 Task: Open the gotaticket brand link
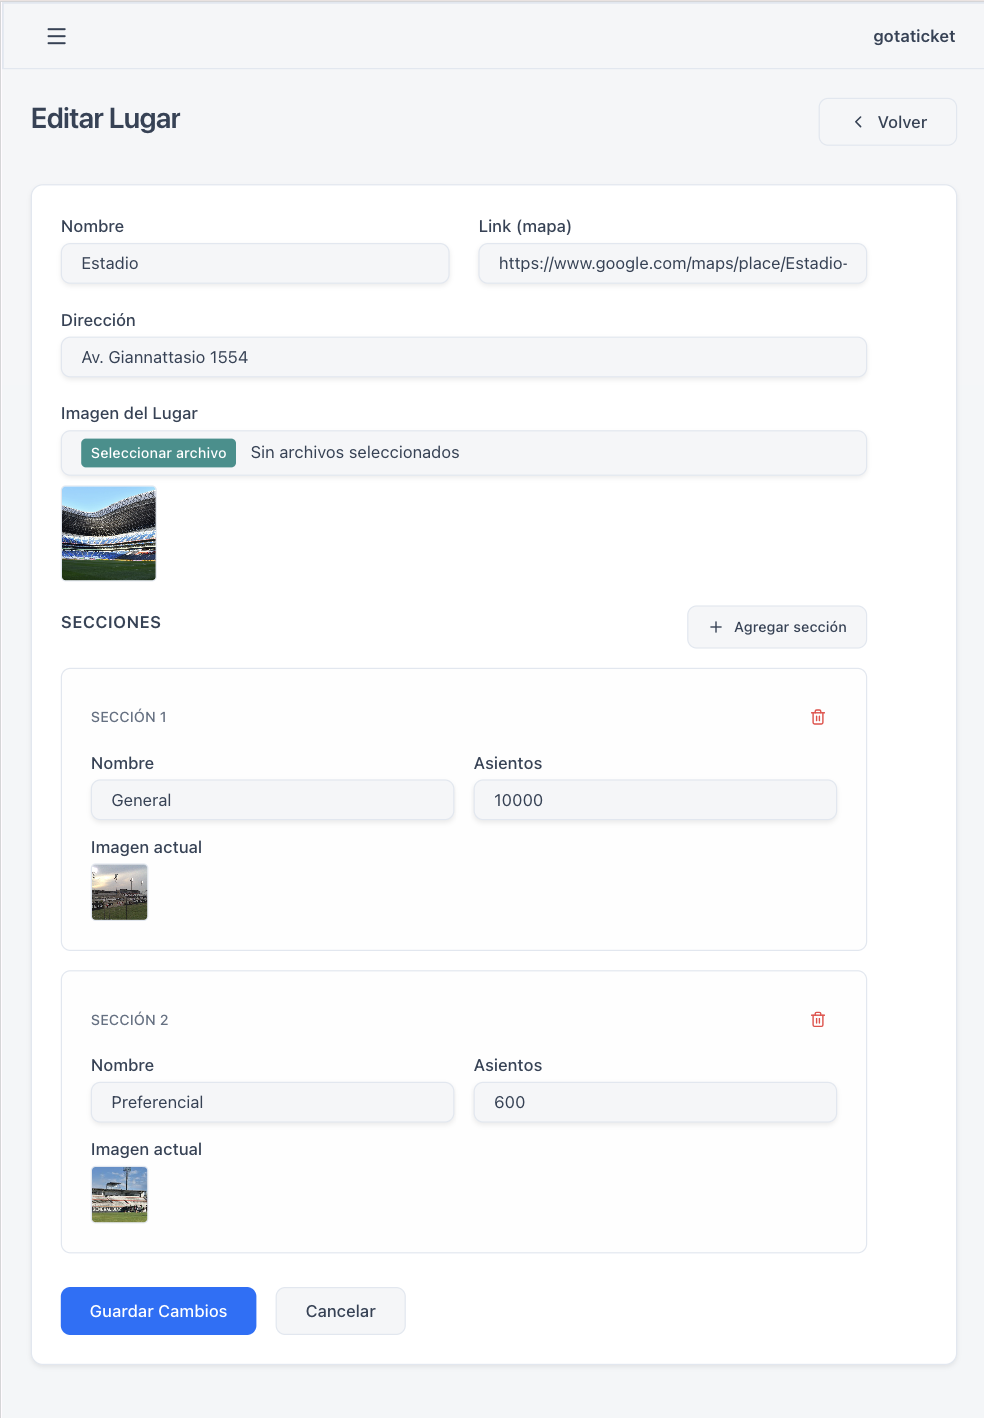[914, 36]
